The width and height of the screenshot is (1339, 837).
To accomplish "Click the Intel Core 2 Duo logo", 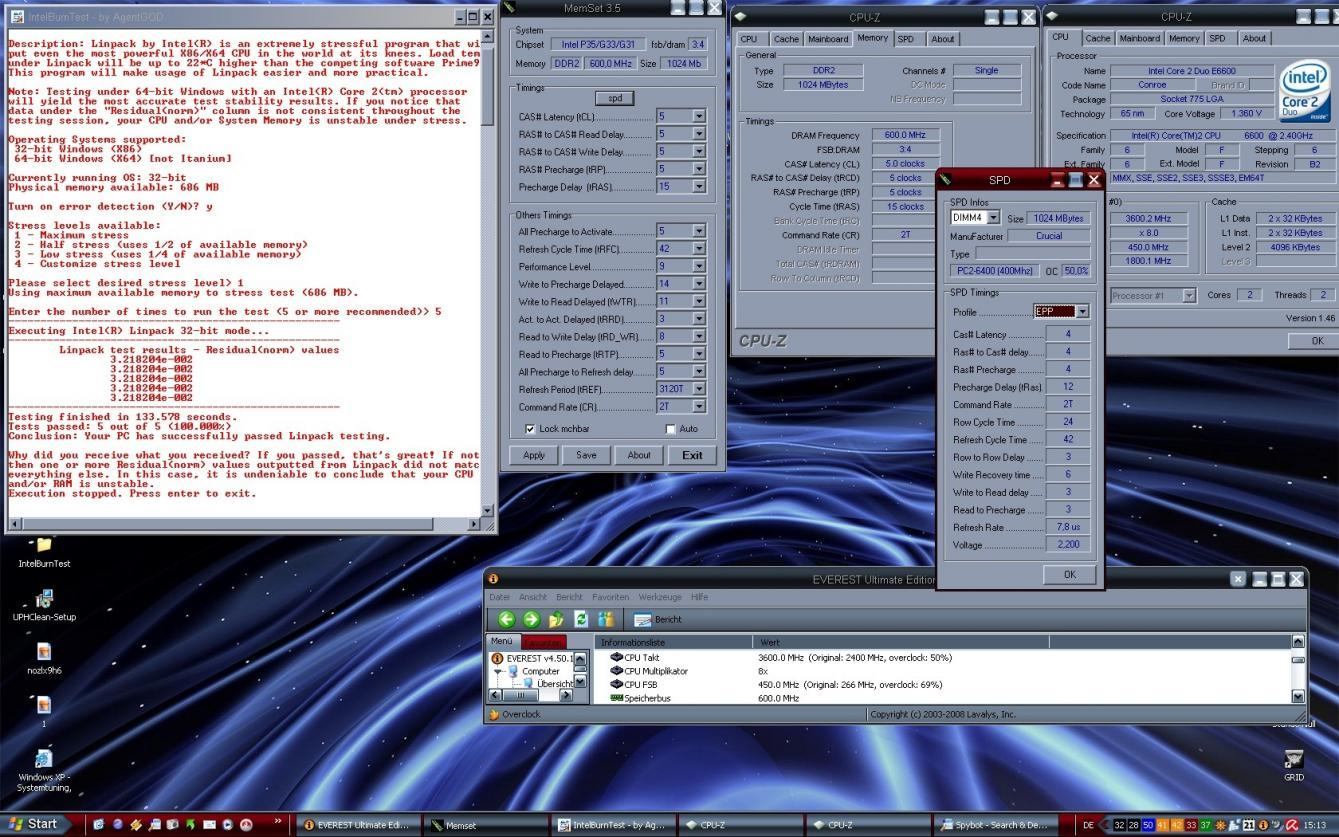I will tap(1306, 93).
